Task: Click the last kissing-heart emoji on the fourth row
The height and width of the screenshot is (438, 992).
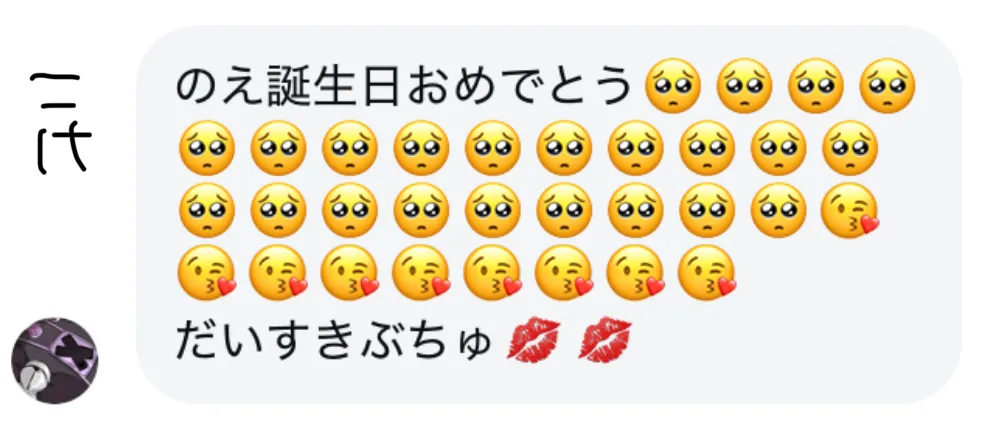Action: [707, 272]
